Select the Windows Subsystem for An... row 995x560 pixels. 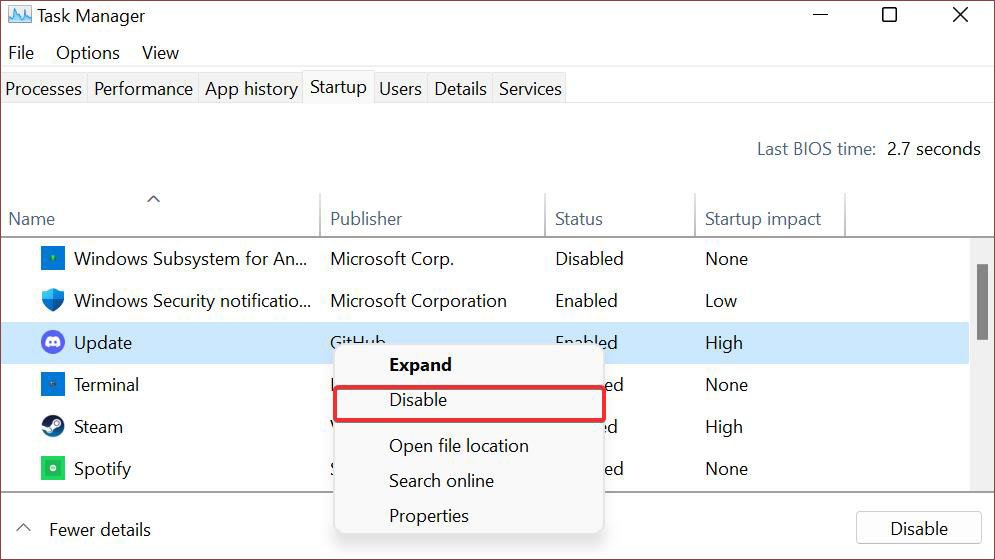click(485, 258)
